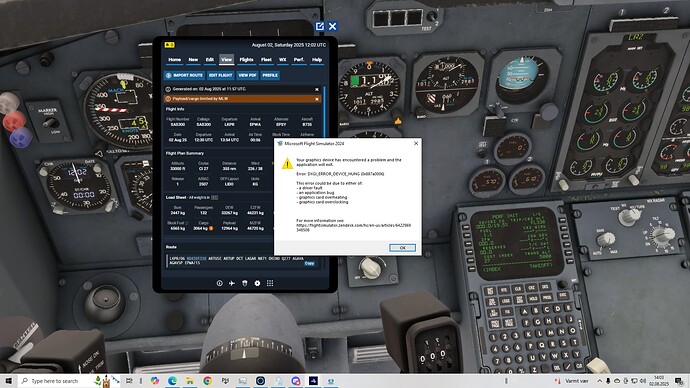Show hidden system tray icons chevron
Viewport: 690px width, 388px height.
click(599, 381)
